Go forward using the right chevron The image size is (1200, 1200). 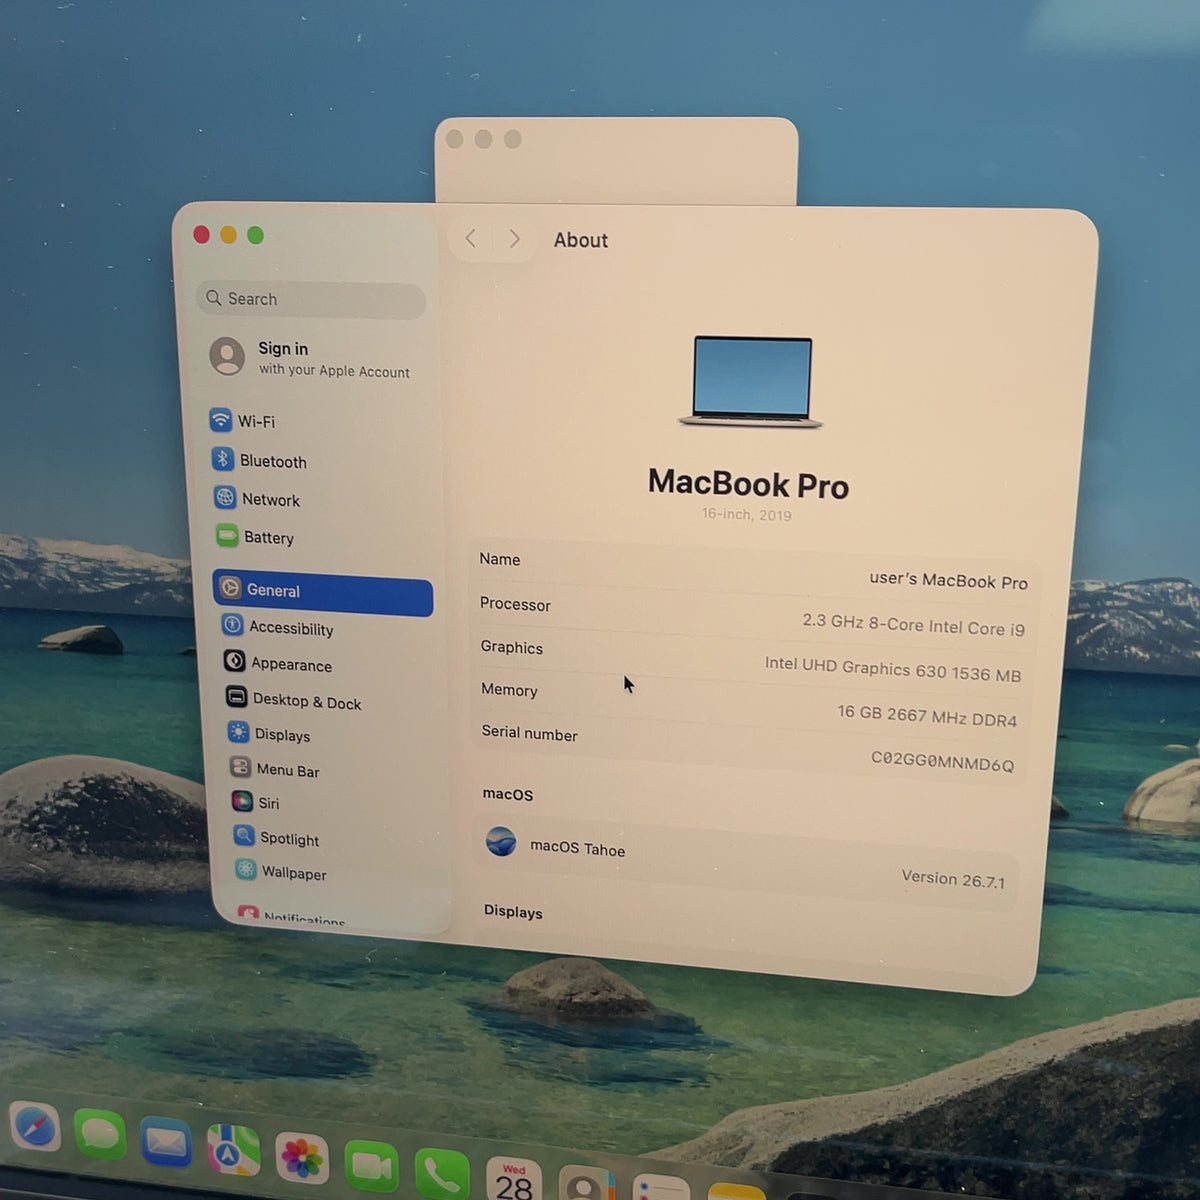[x=514, y=239]
